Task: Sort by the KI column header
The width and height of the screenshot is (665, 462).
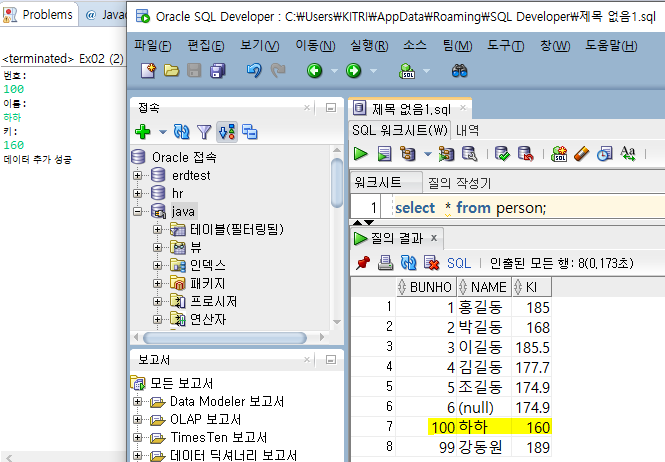Action: point(532,287)
